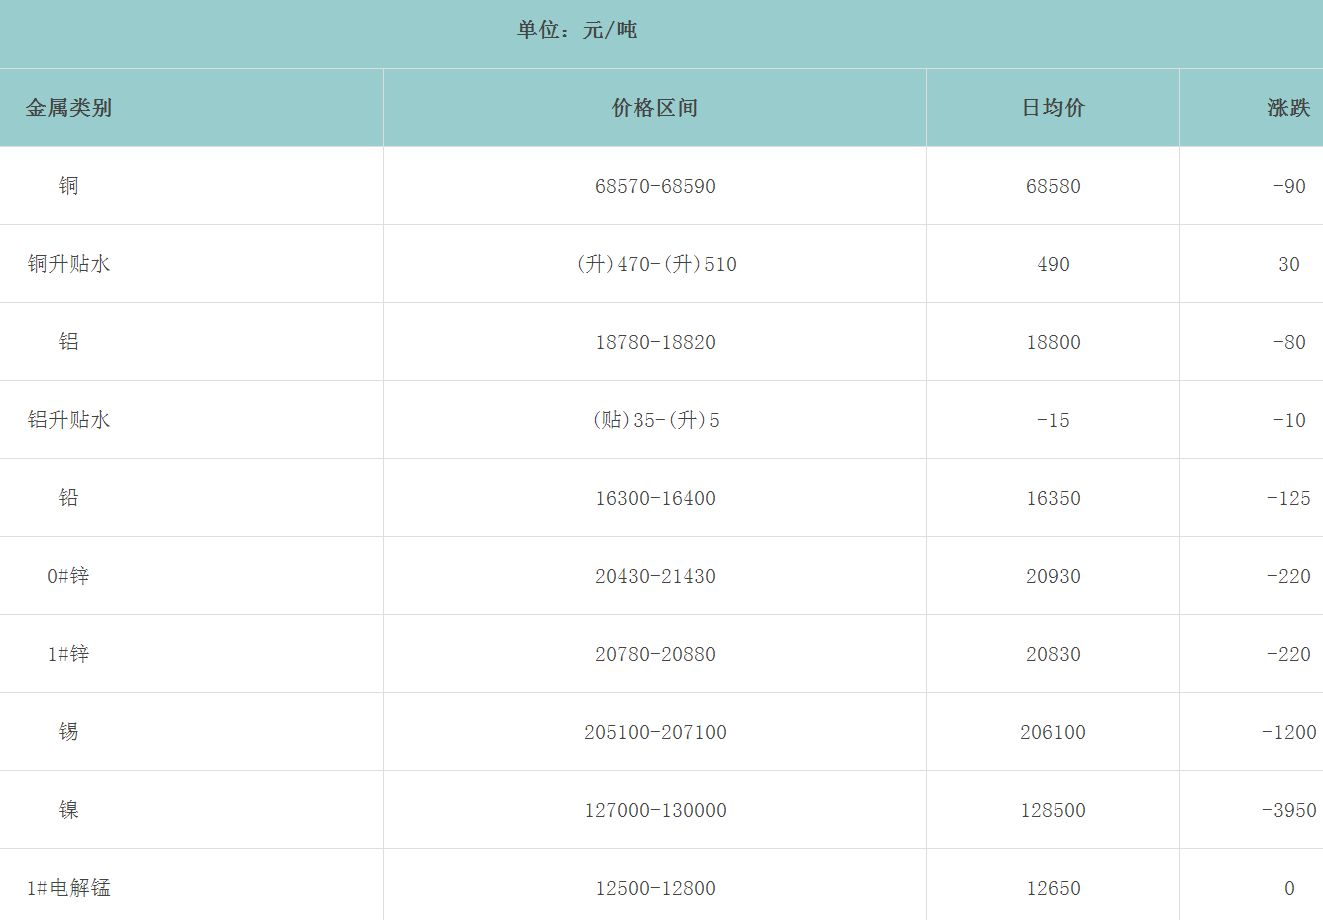Click the range "(贴)35-(升)5"
1323x920 pixels.
point(656,420)
